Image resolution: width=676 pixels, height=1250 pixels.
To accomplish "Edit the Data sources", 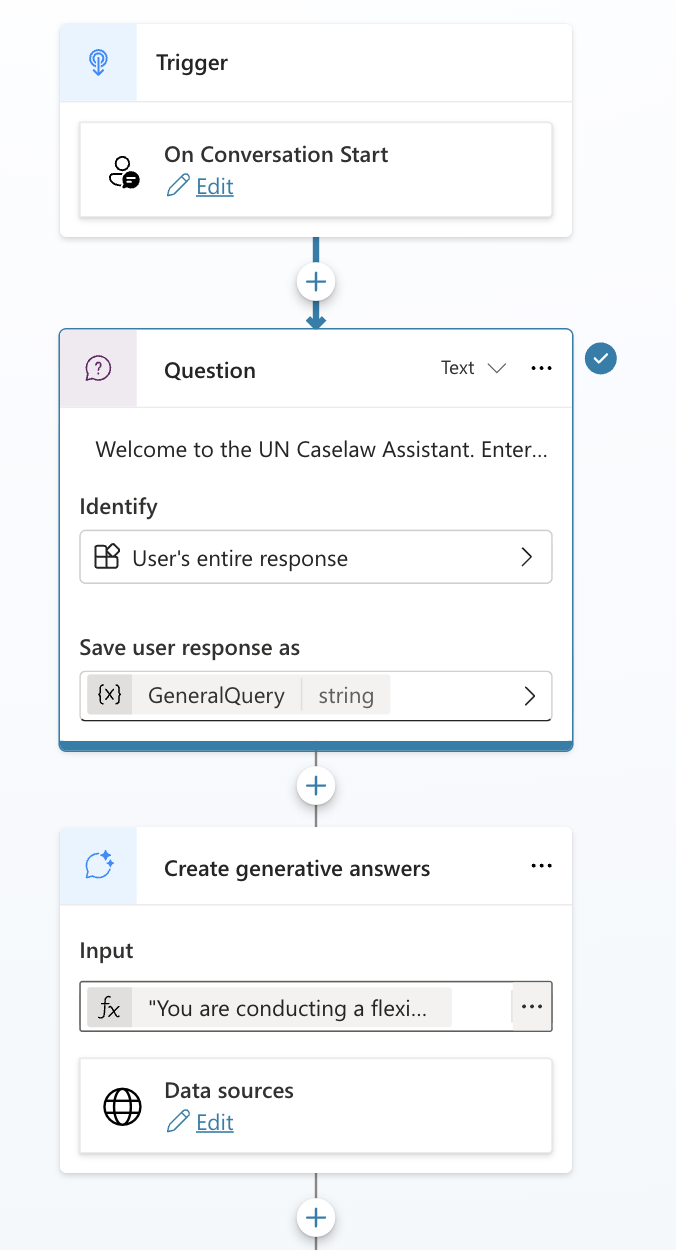I will coord(215,1122).
